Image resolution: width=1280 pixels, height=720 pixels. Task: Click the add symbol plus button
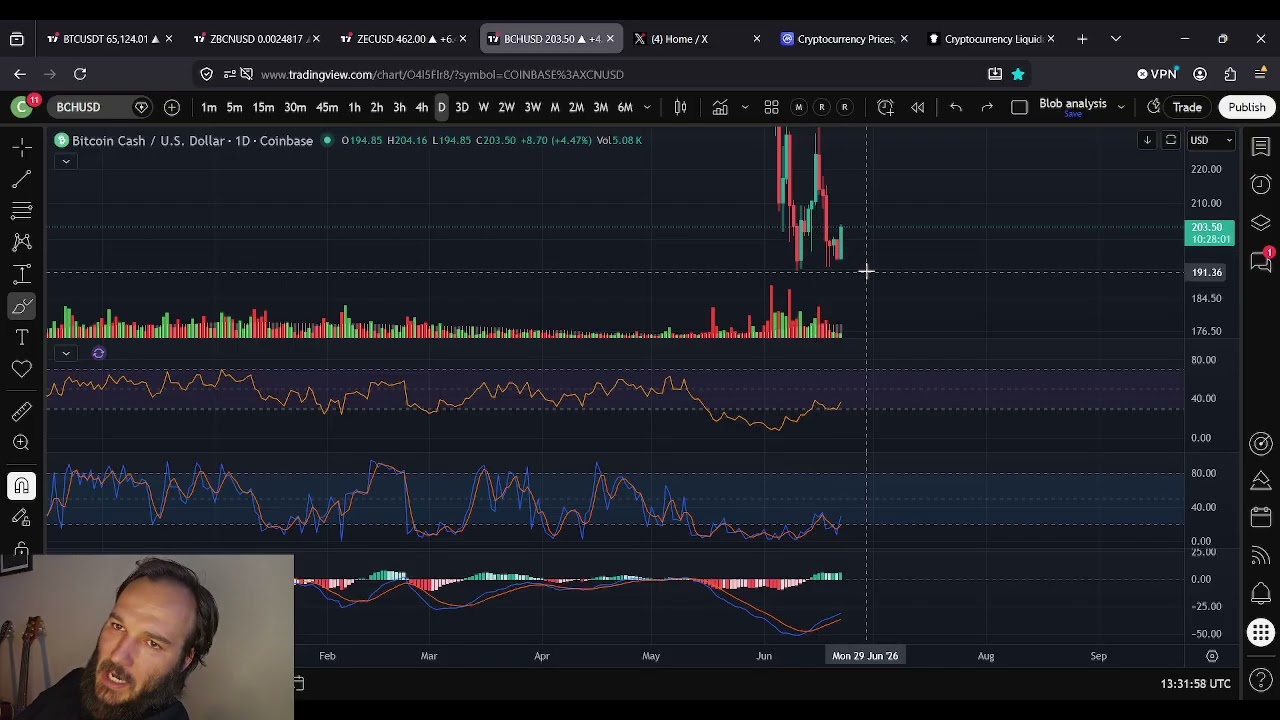[x=172, y=107]
